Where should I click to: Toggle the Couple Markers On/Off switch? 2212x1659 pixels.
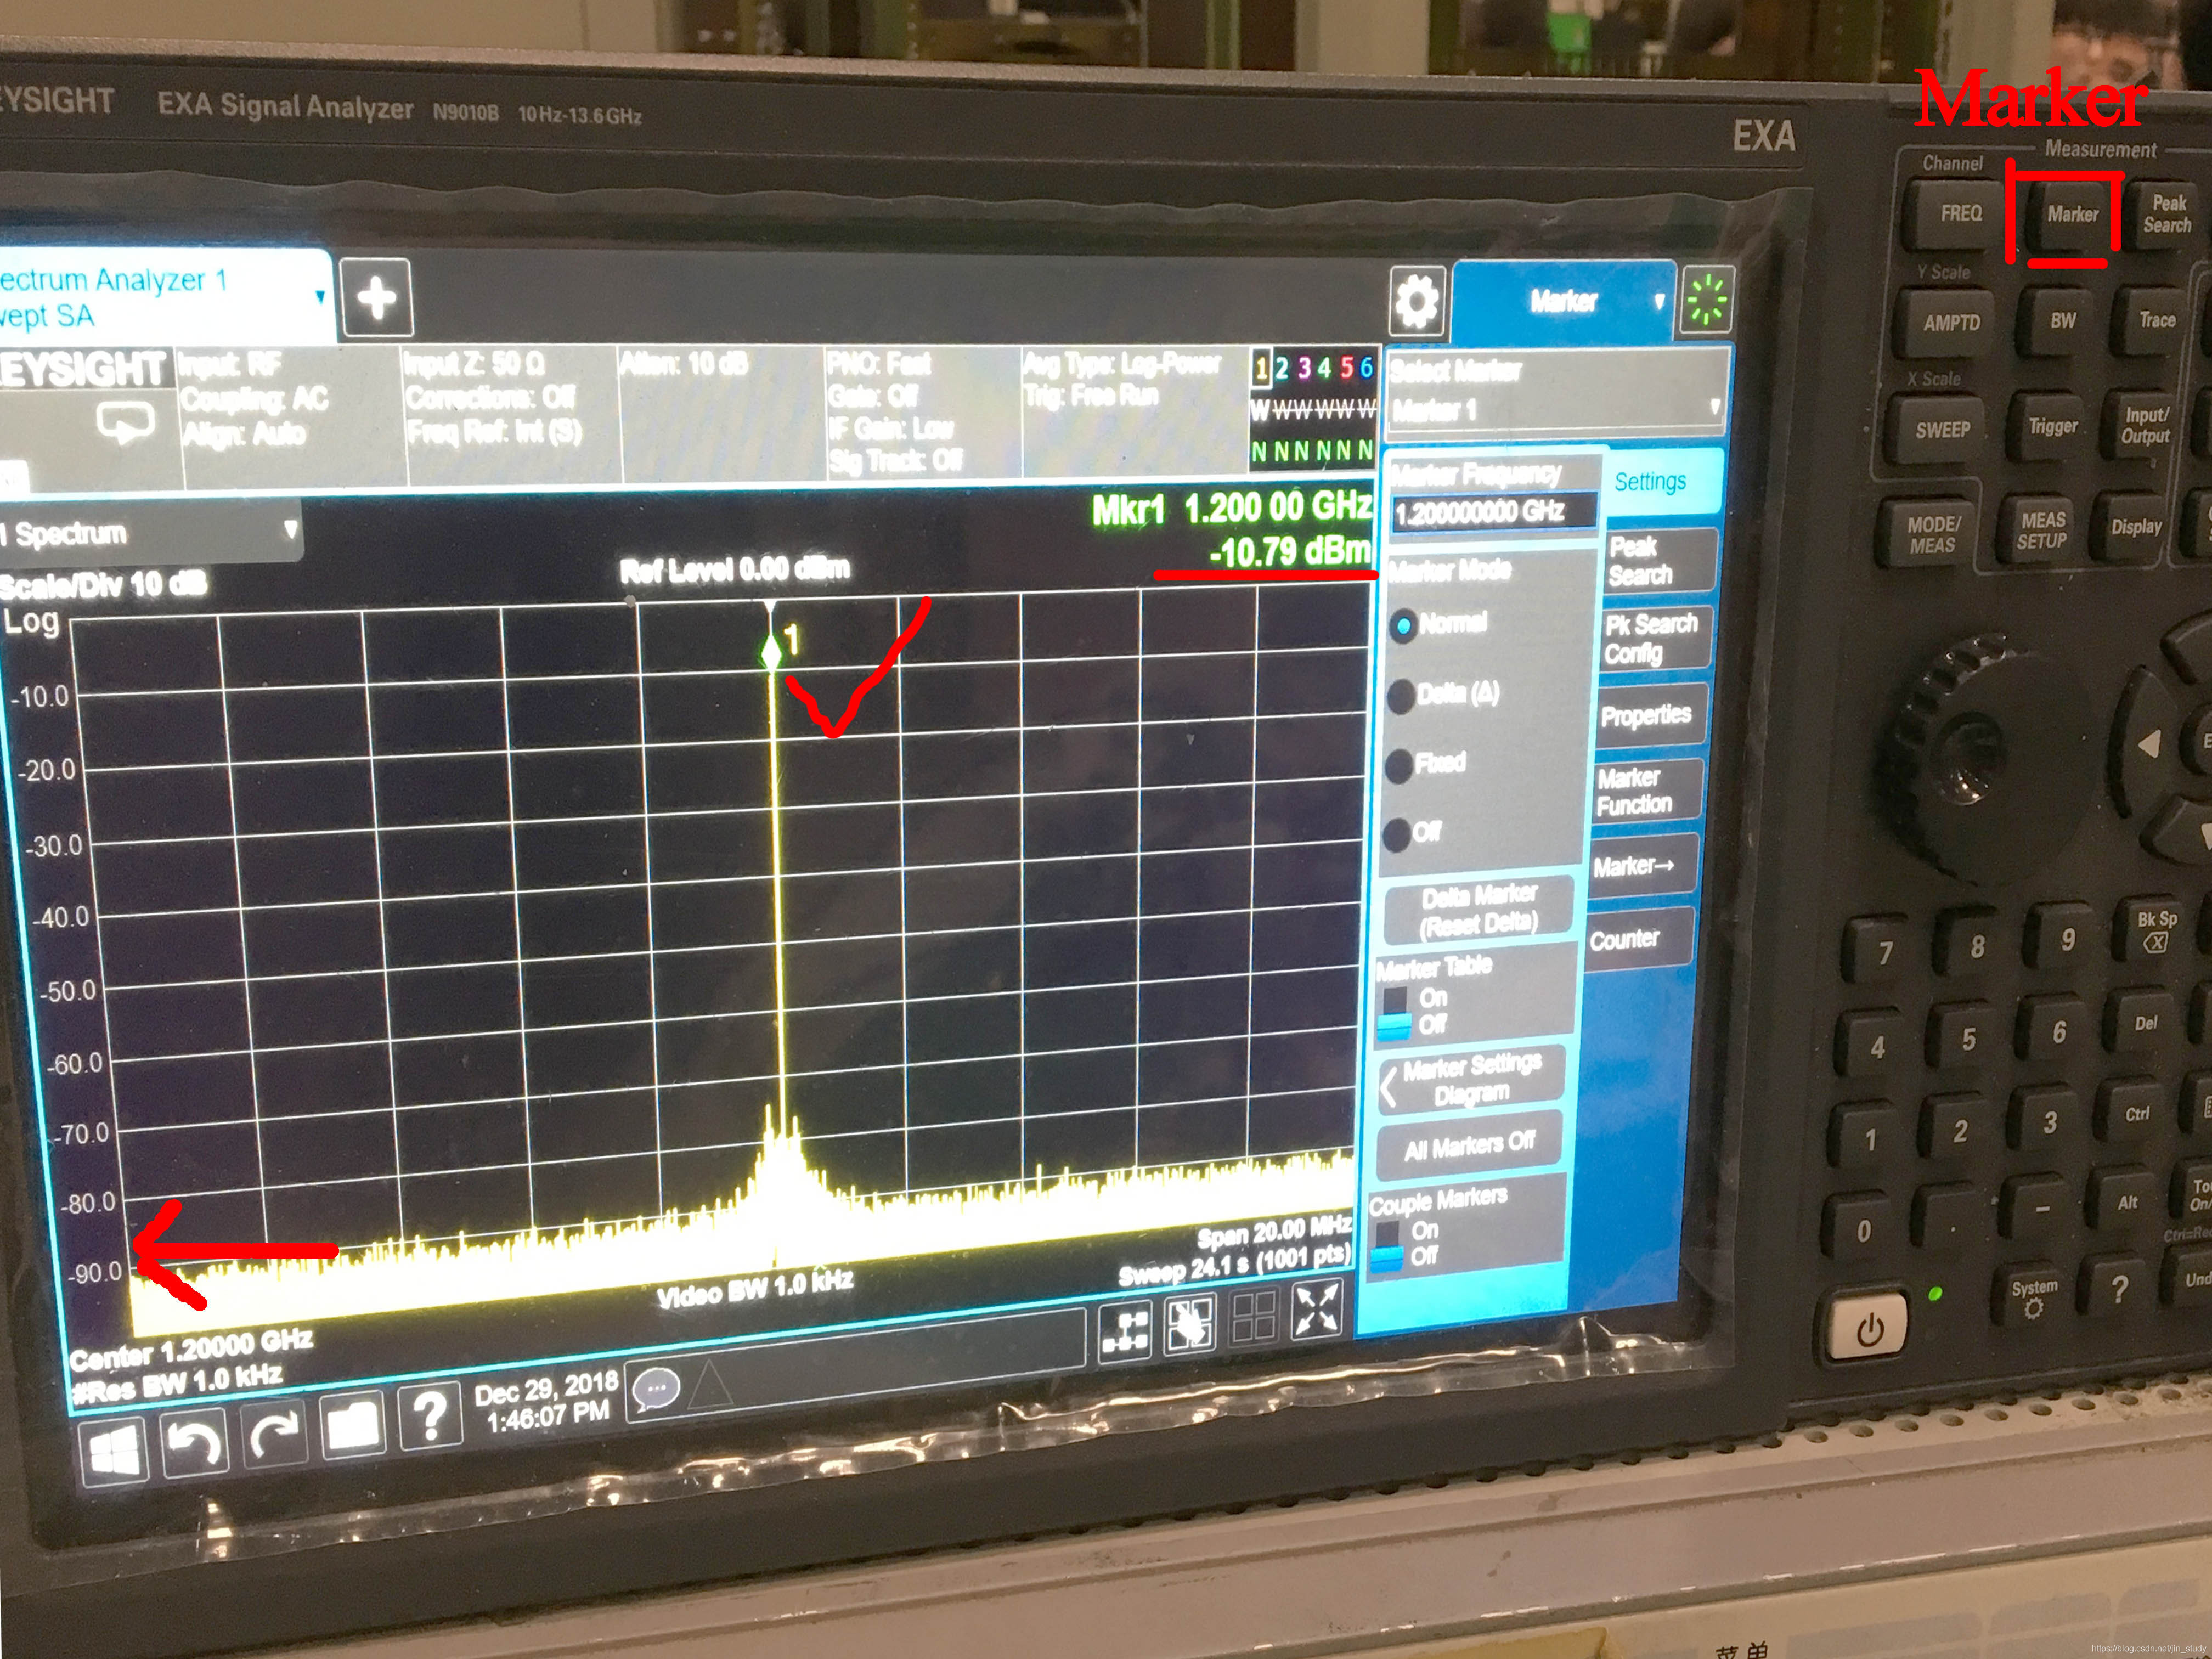[1387, 1247]
